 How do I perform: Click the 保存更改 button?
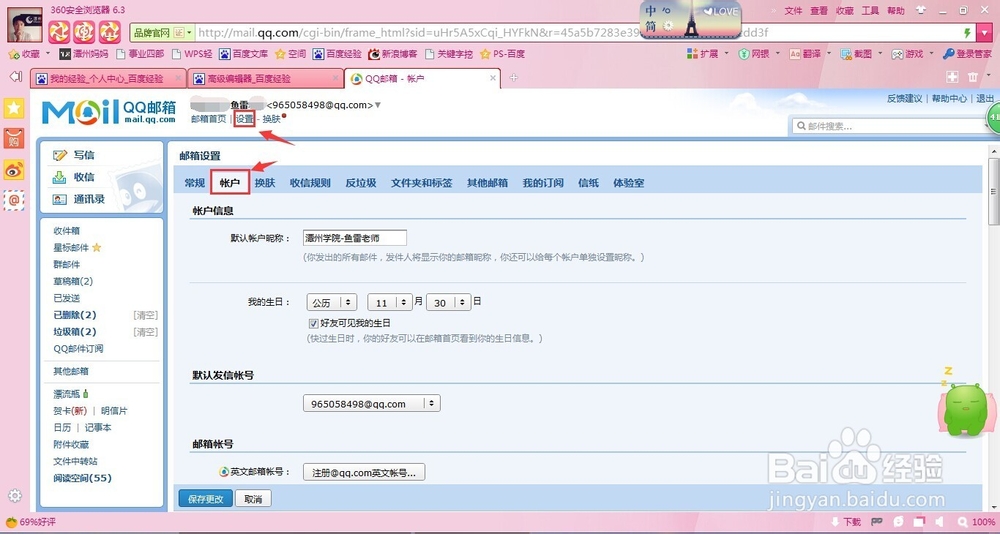(205, 499)
